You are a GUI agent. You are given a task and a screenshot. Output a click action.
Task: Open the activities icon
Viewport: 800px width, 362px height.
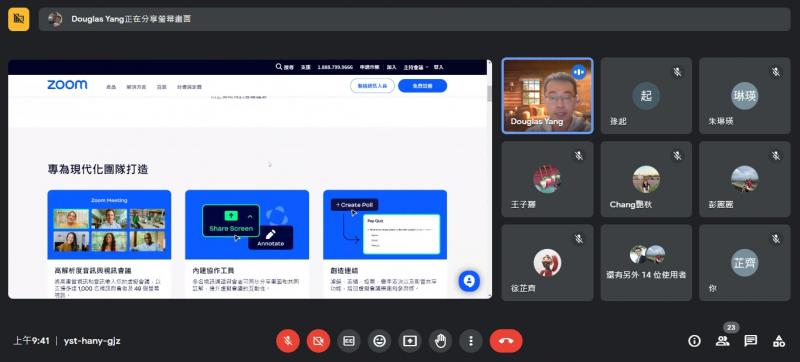779,341
